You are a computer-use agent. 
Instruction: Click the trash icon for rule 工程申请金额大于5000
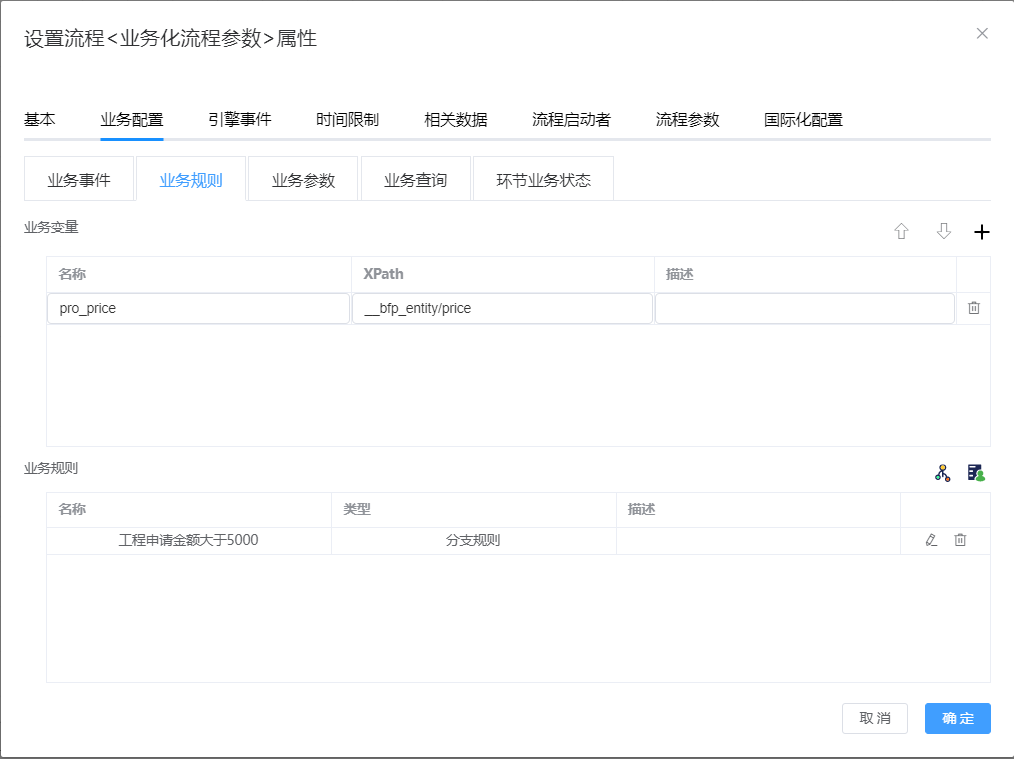pyautogui.click(x=960, y=540)
